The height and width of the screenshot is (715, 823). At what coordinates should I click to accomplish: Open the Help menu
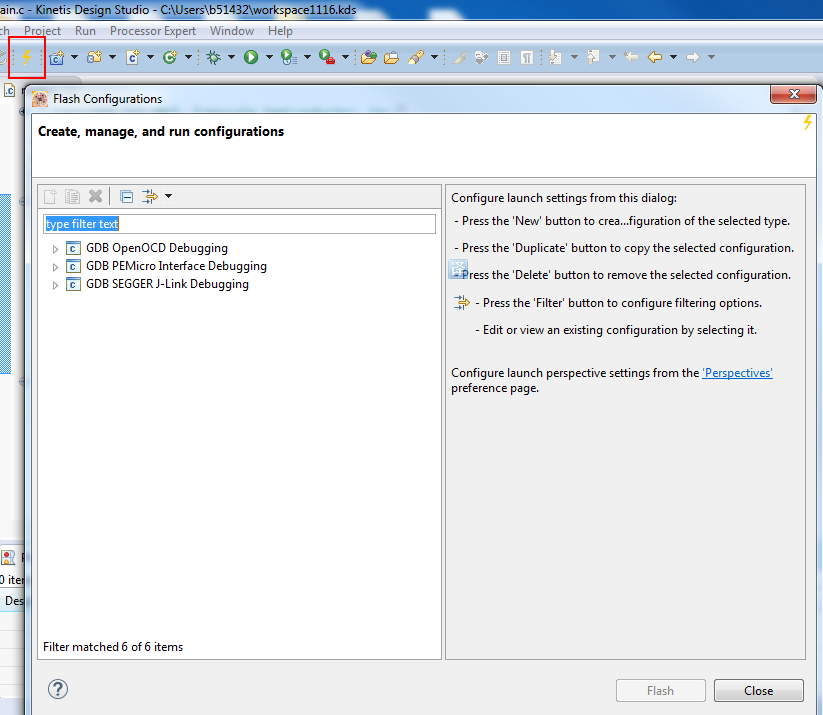280,31
